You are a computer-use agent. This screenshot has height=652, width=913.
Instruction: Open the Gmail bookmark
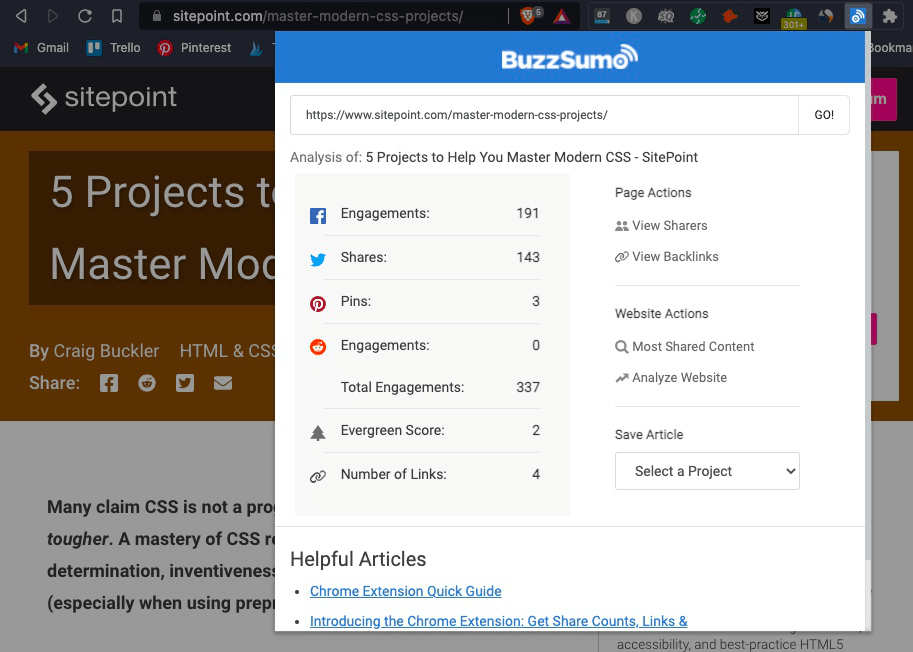[x=41, y=48]
